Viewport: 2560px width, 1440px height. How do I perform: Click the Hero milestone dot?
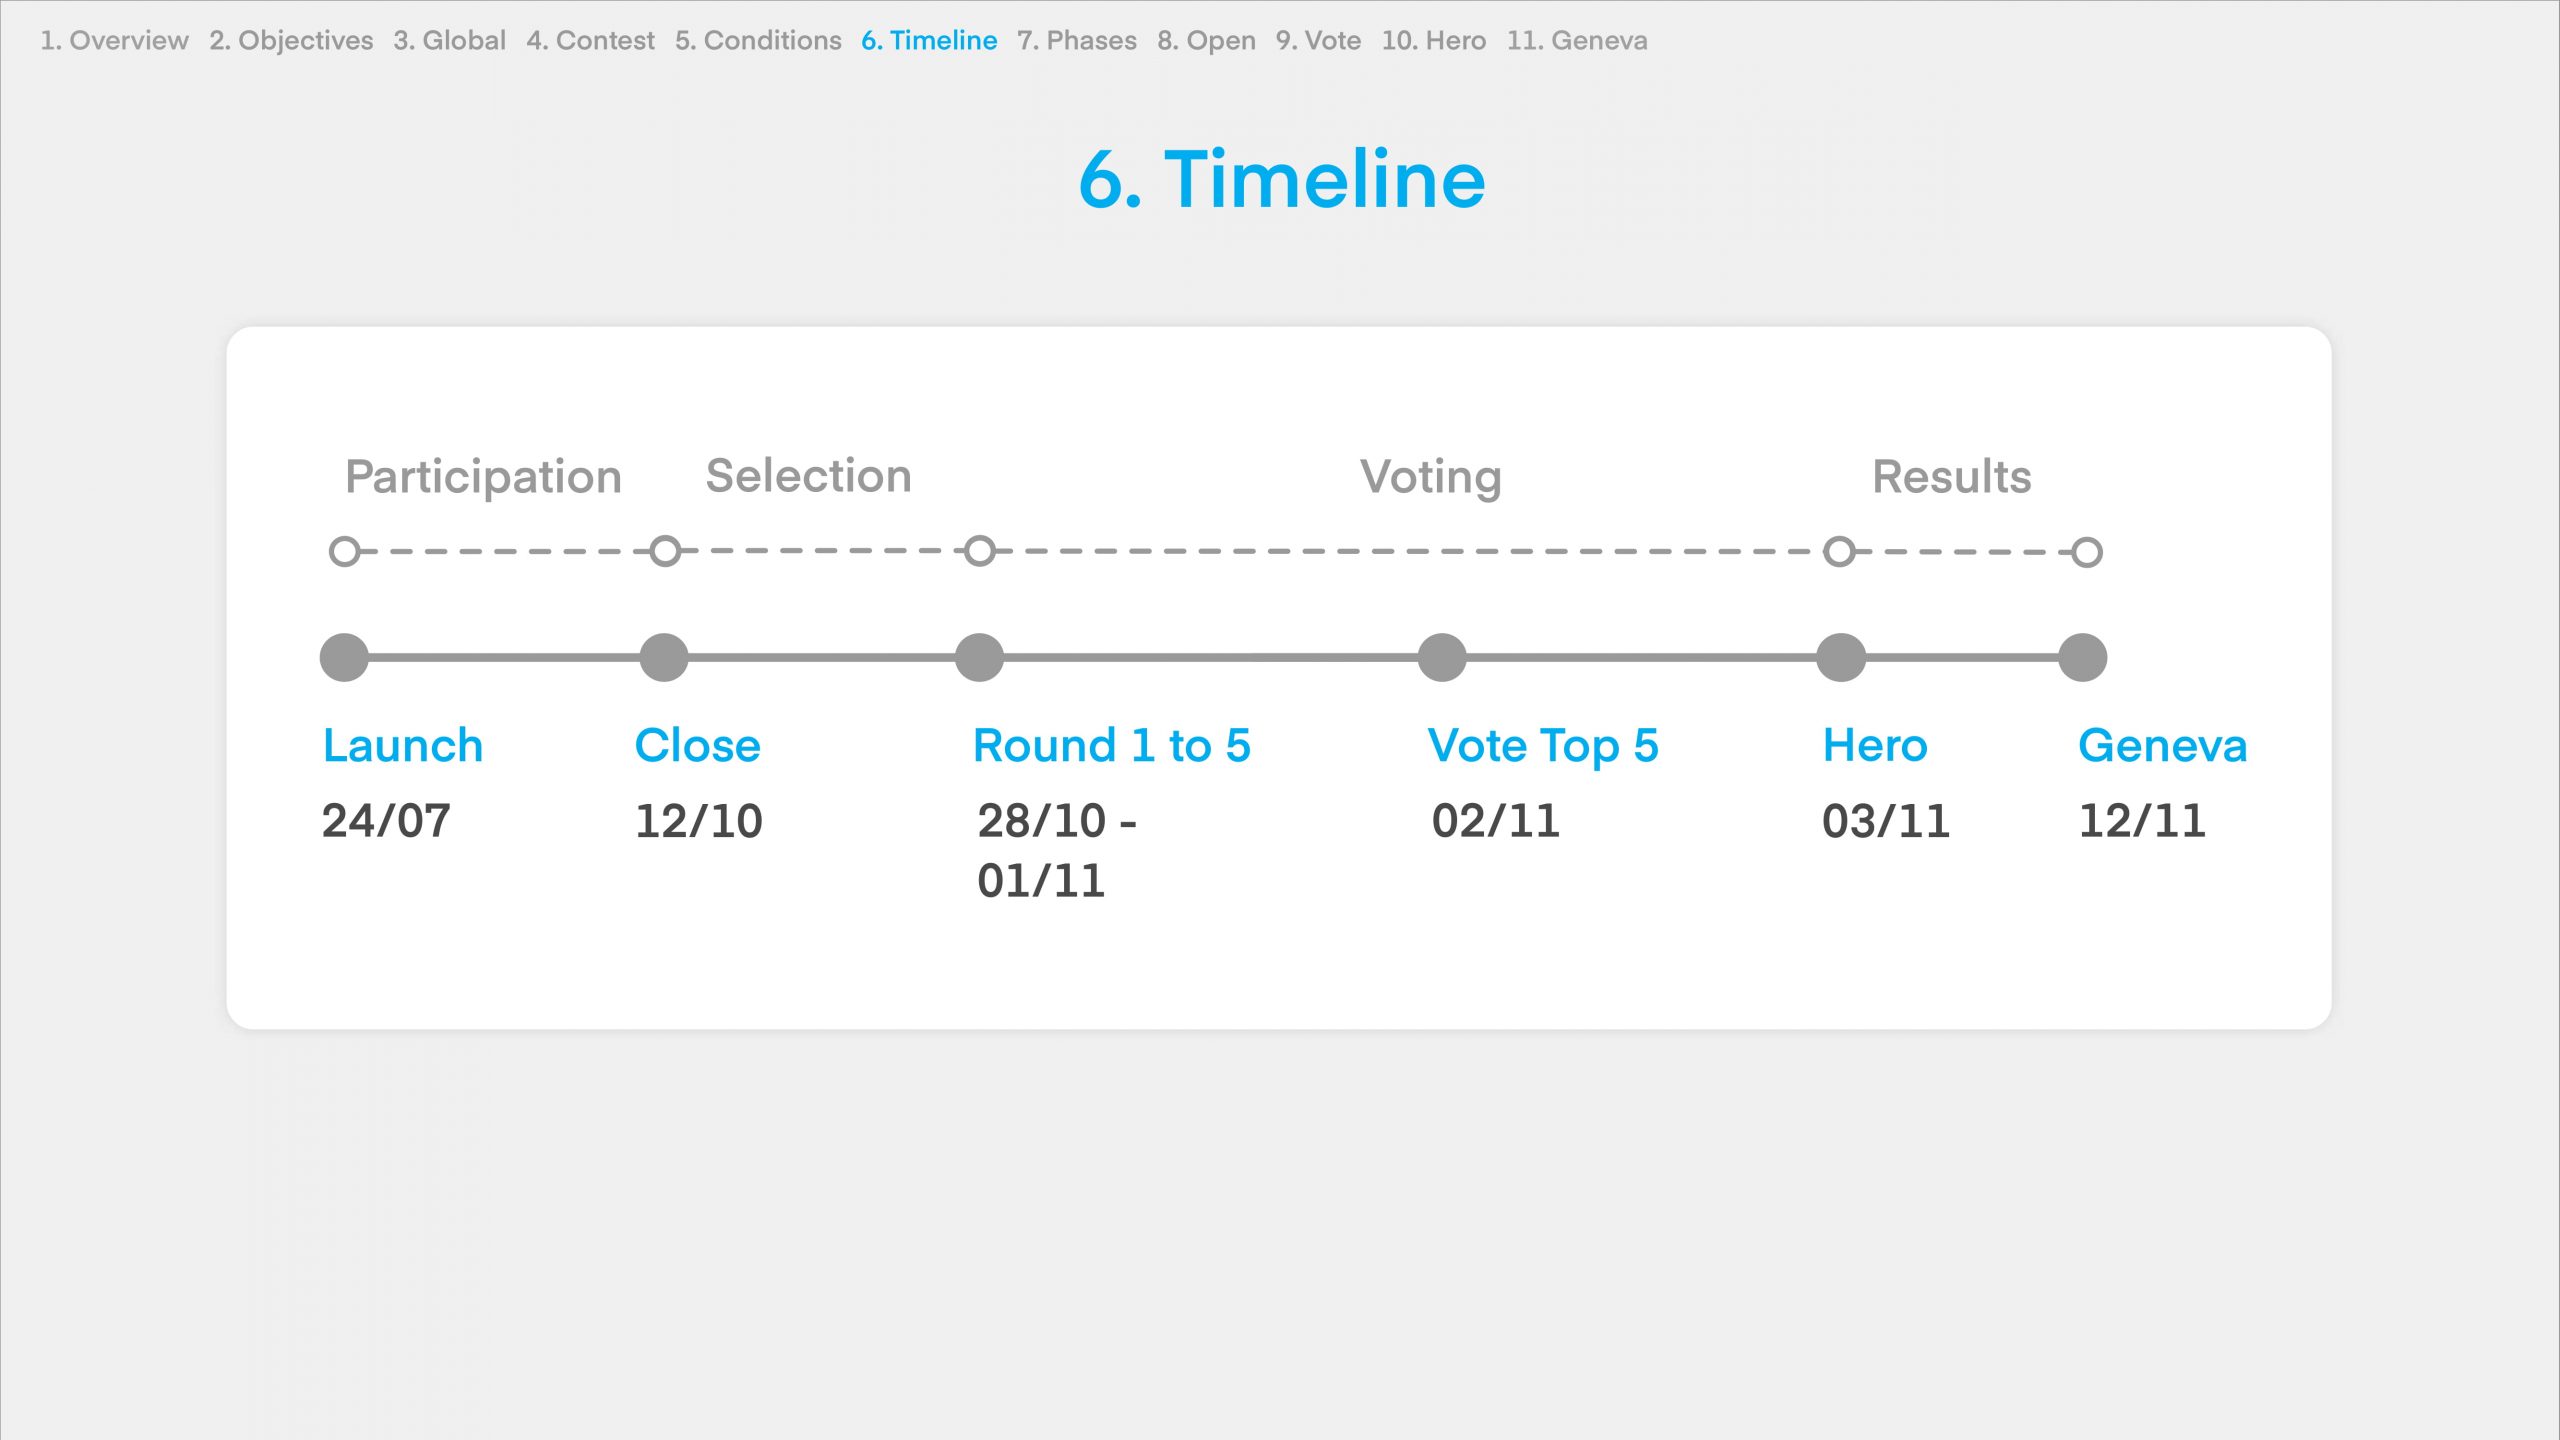click(x=1841, y=657)
